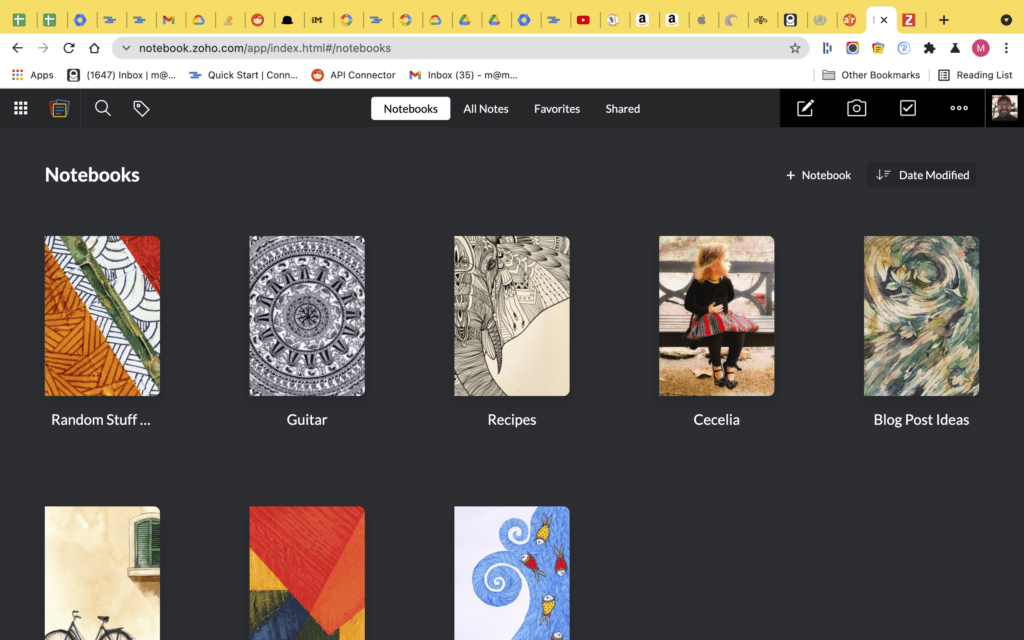Switch to the YouTube browser tab
Screen dimensions: 1024x640
(583, 20)
